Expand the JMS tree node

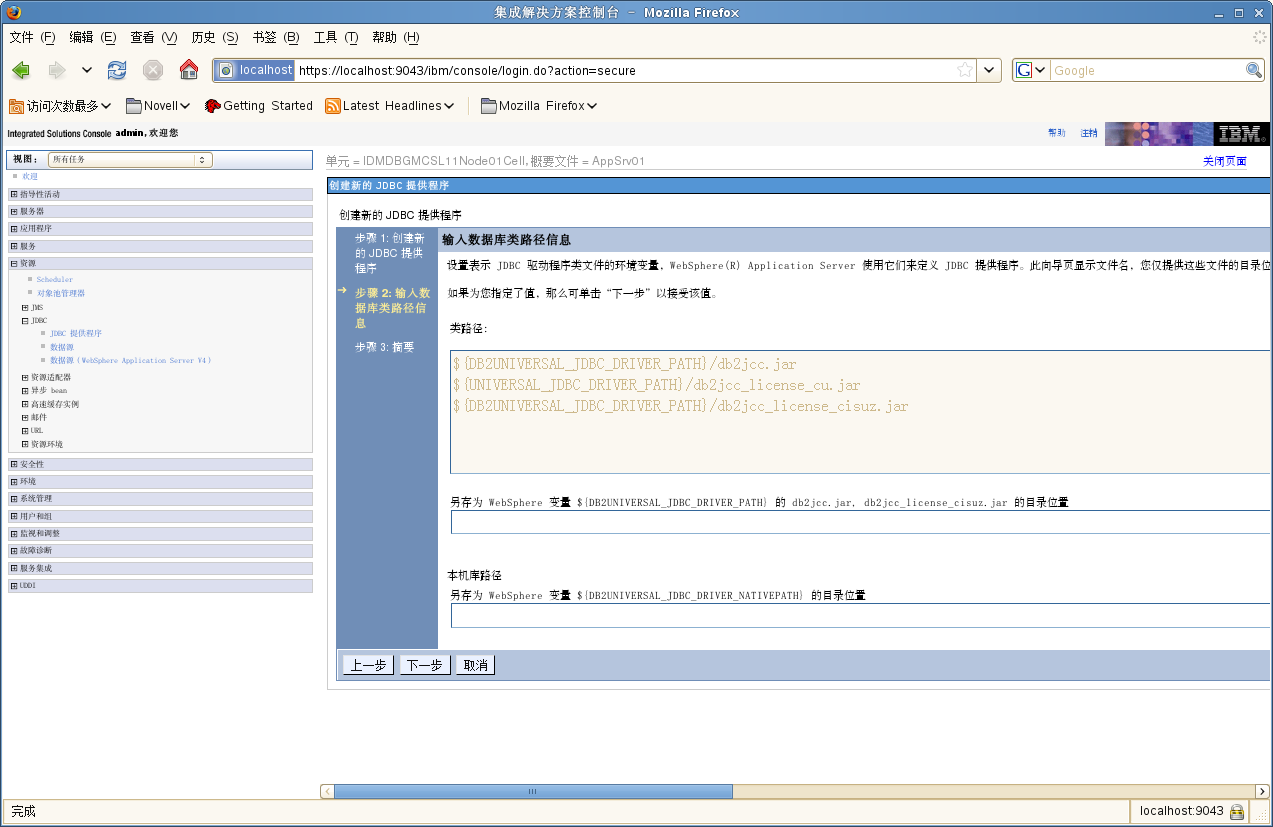coord(25,307)
